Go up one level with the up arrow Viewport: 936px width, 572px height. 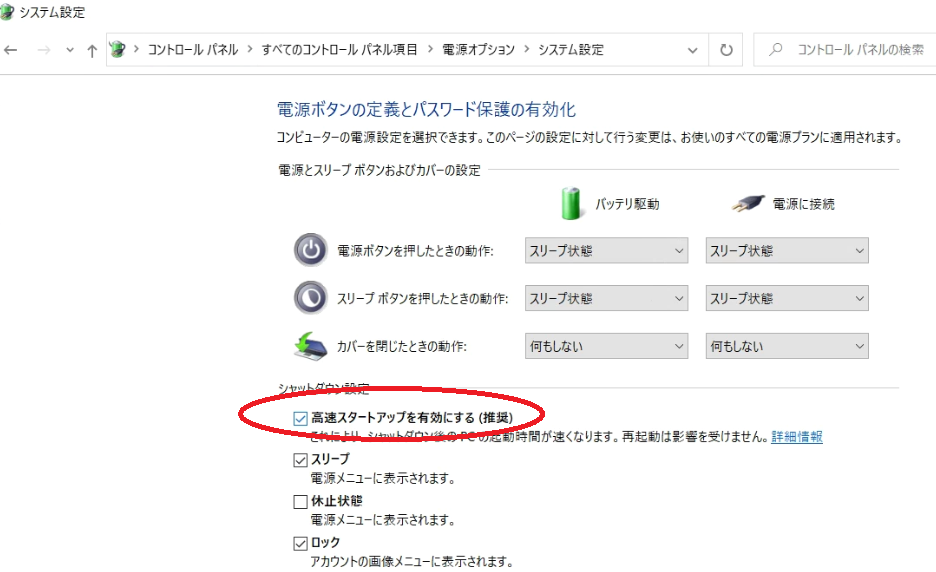click(92, 51)
